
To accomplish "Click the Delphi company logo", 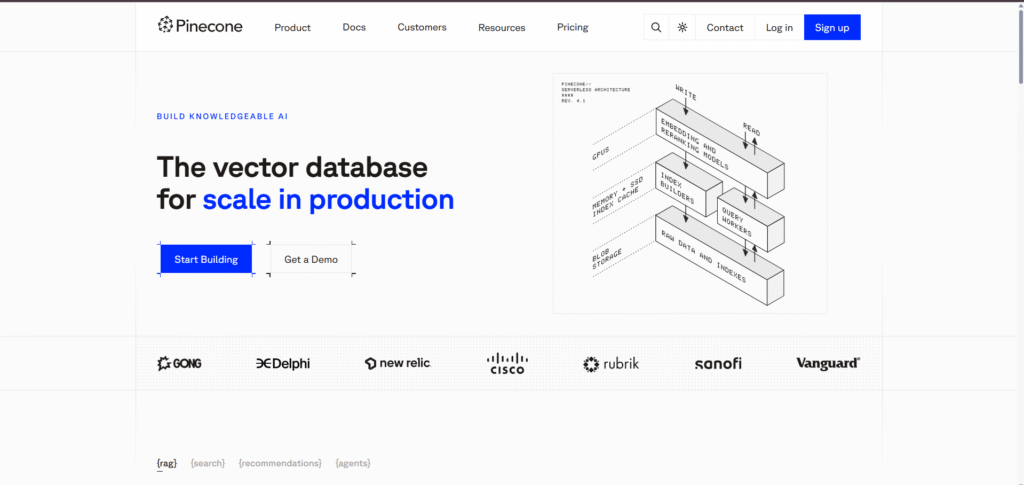I will [x=283, y=363].
